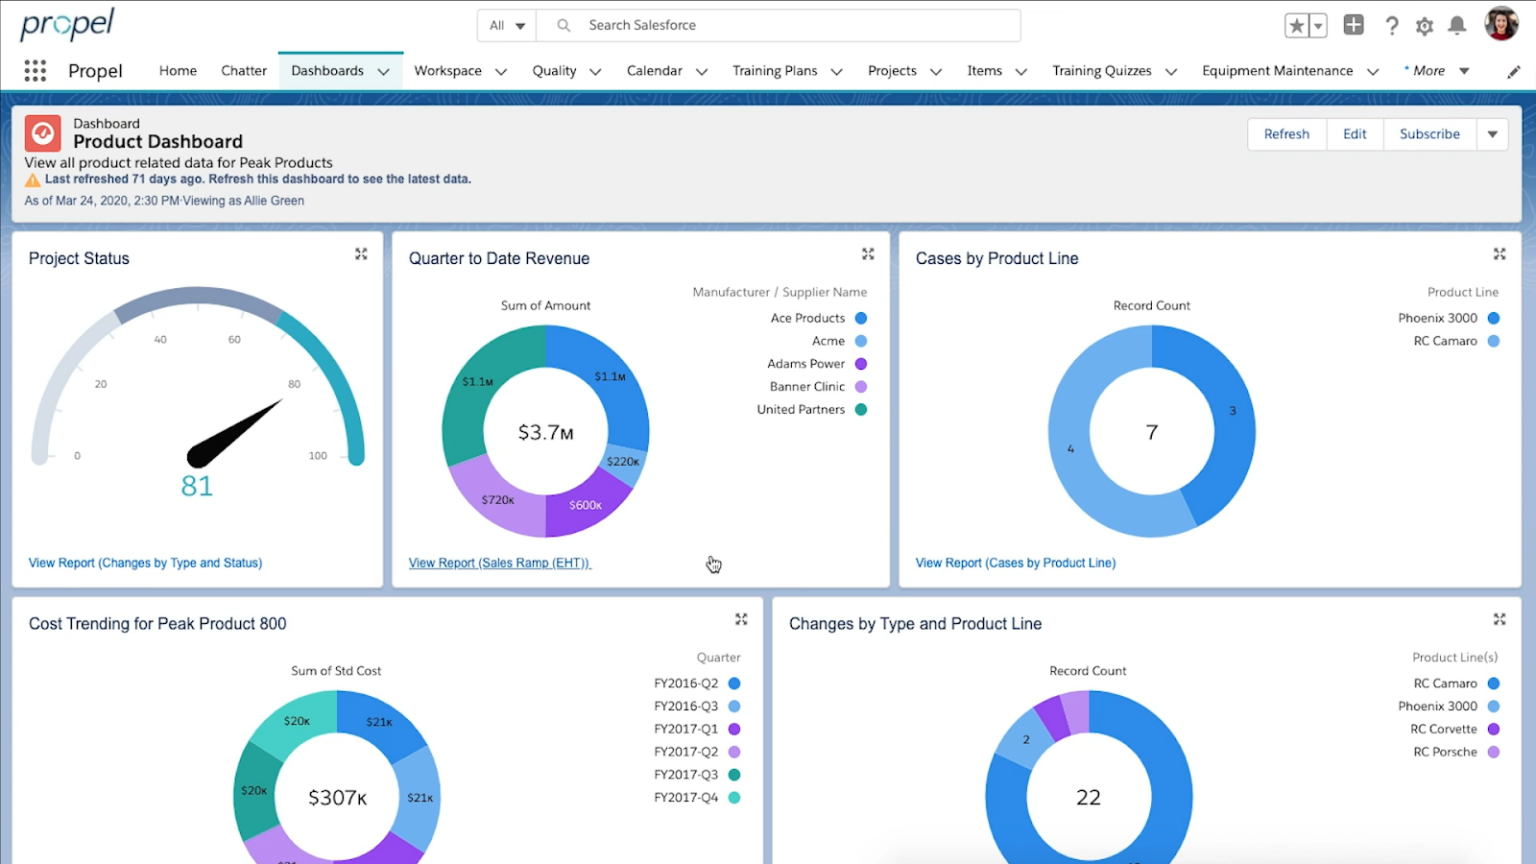Open the Chatter menu item
1536x864 pixels.
[x=243, y=70]
